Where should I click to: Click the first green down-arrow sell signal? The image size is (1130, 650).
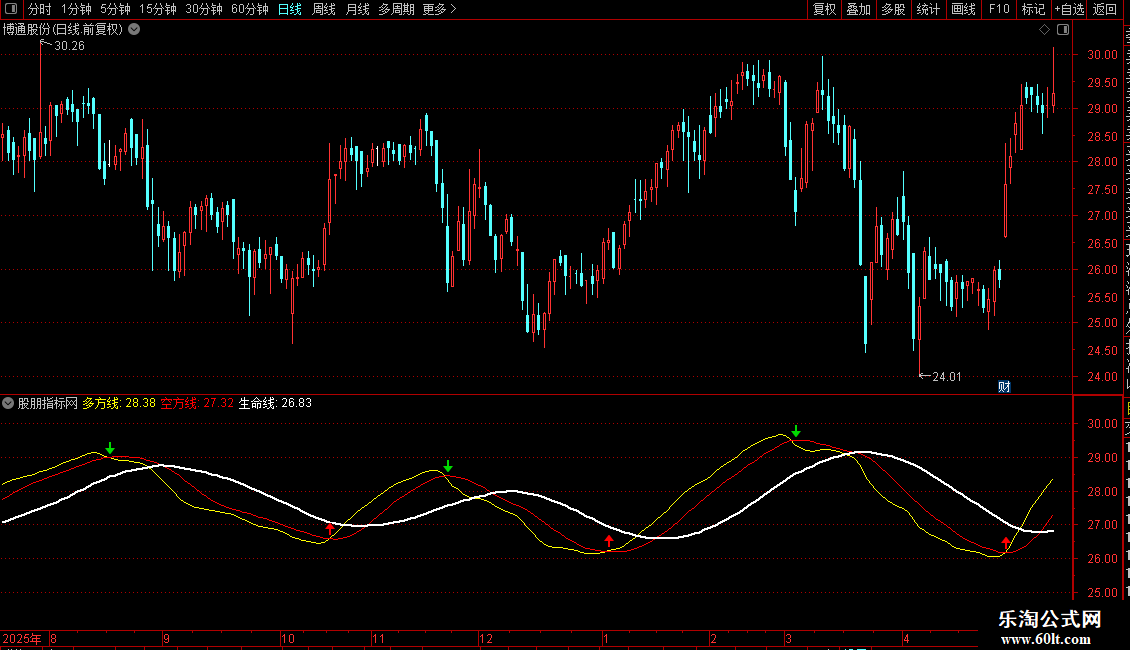pyautogui.click(x=110, y=449)
